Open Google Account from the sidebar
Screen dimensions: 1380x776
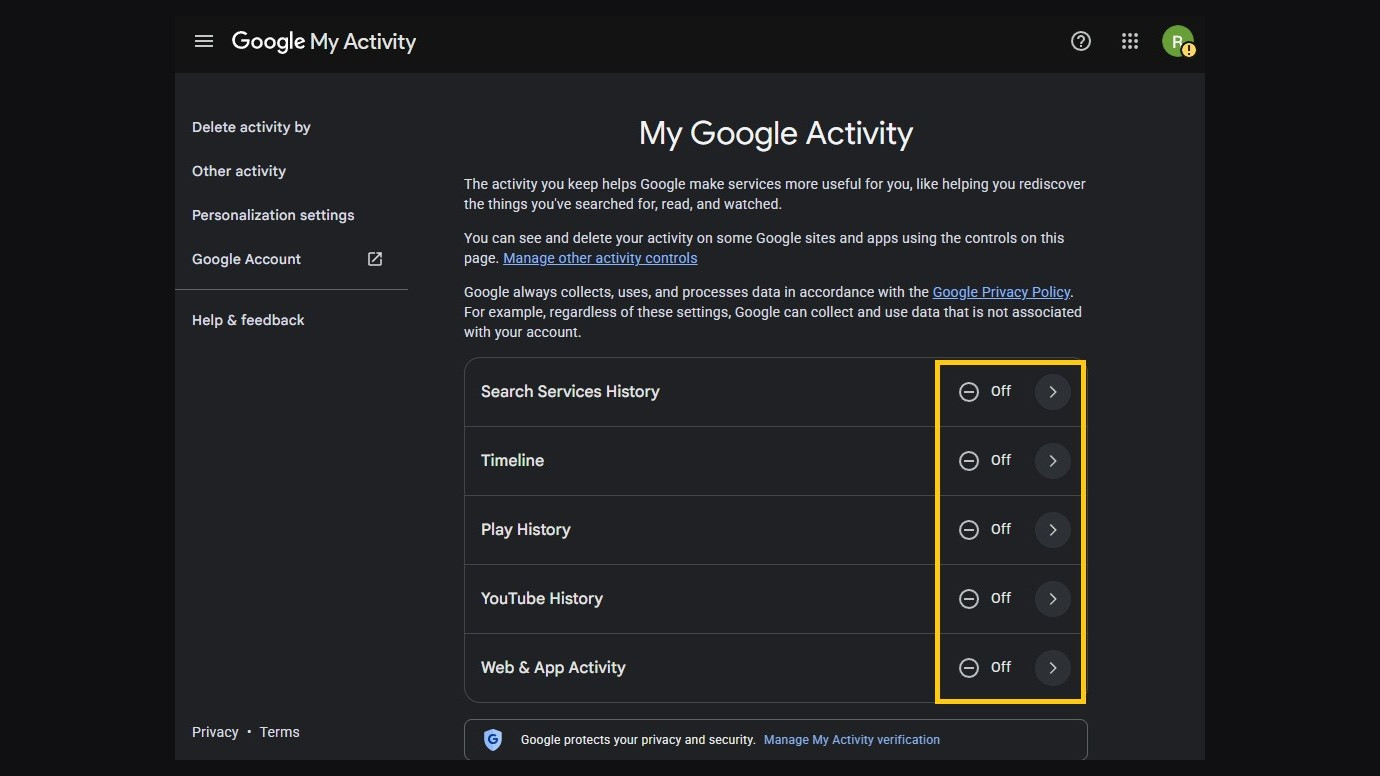pos(246,259)
